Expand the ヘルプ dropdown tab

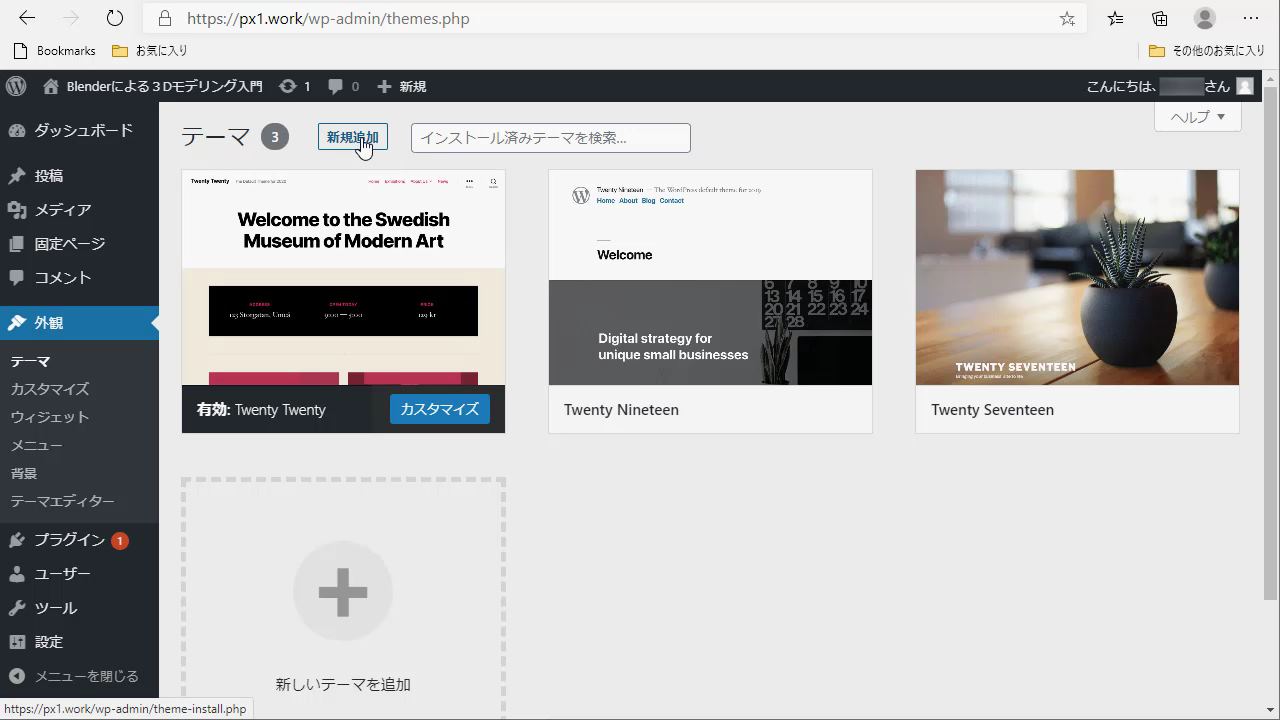coord(1197,117)
